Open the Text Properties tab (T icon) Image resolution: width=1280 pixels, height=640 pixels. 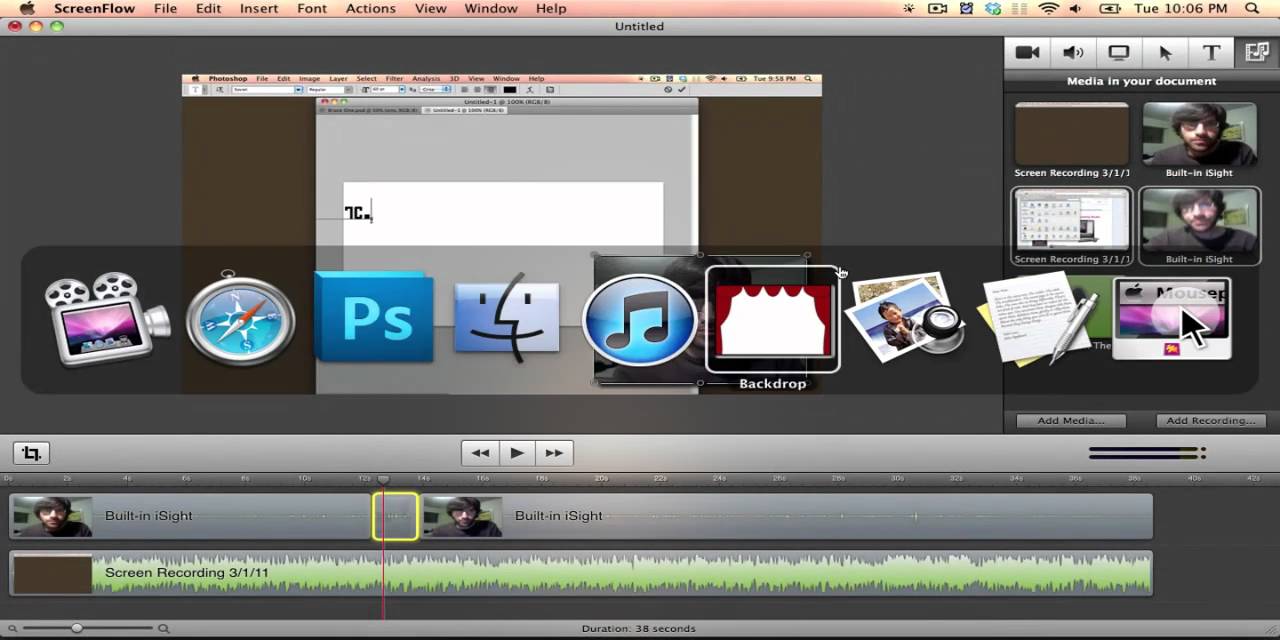1211,53
